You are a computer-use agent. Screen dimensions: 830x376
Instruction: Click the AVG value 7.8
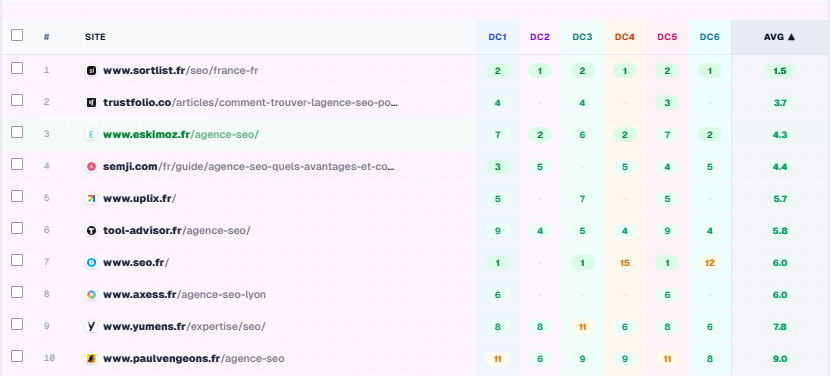780,327
